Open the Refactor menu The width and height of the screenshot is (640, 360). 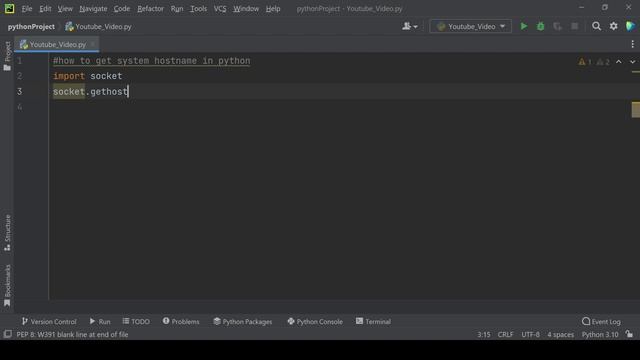tap(150, 9)
